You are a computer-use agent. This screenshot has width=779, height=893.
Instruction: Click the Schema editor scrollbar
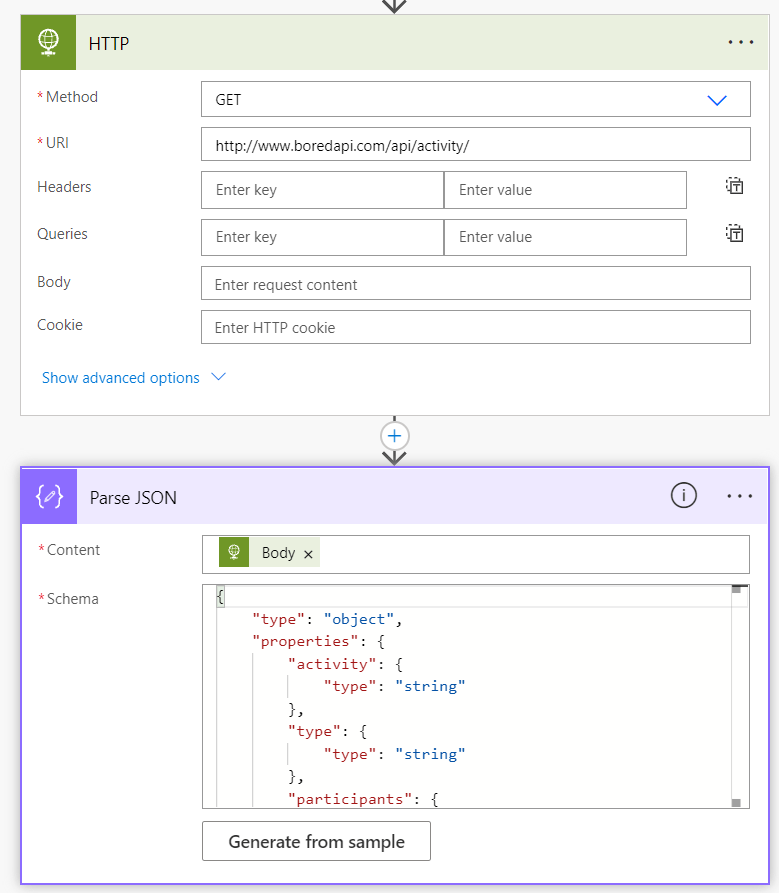point(736,696)
